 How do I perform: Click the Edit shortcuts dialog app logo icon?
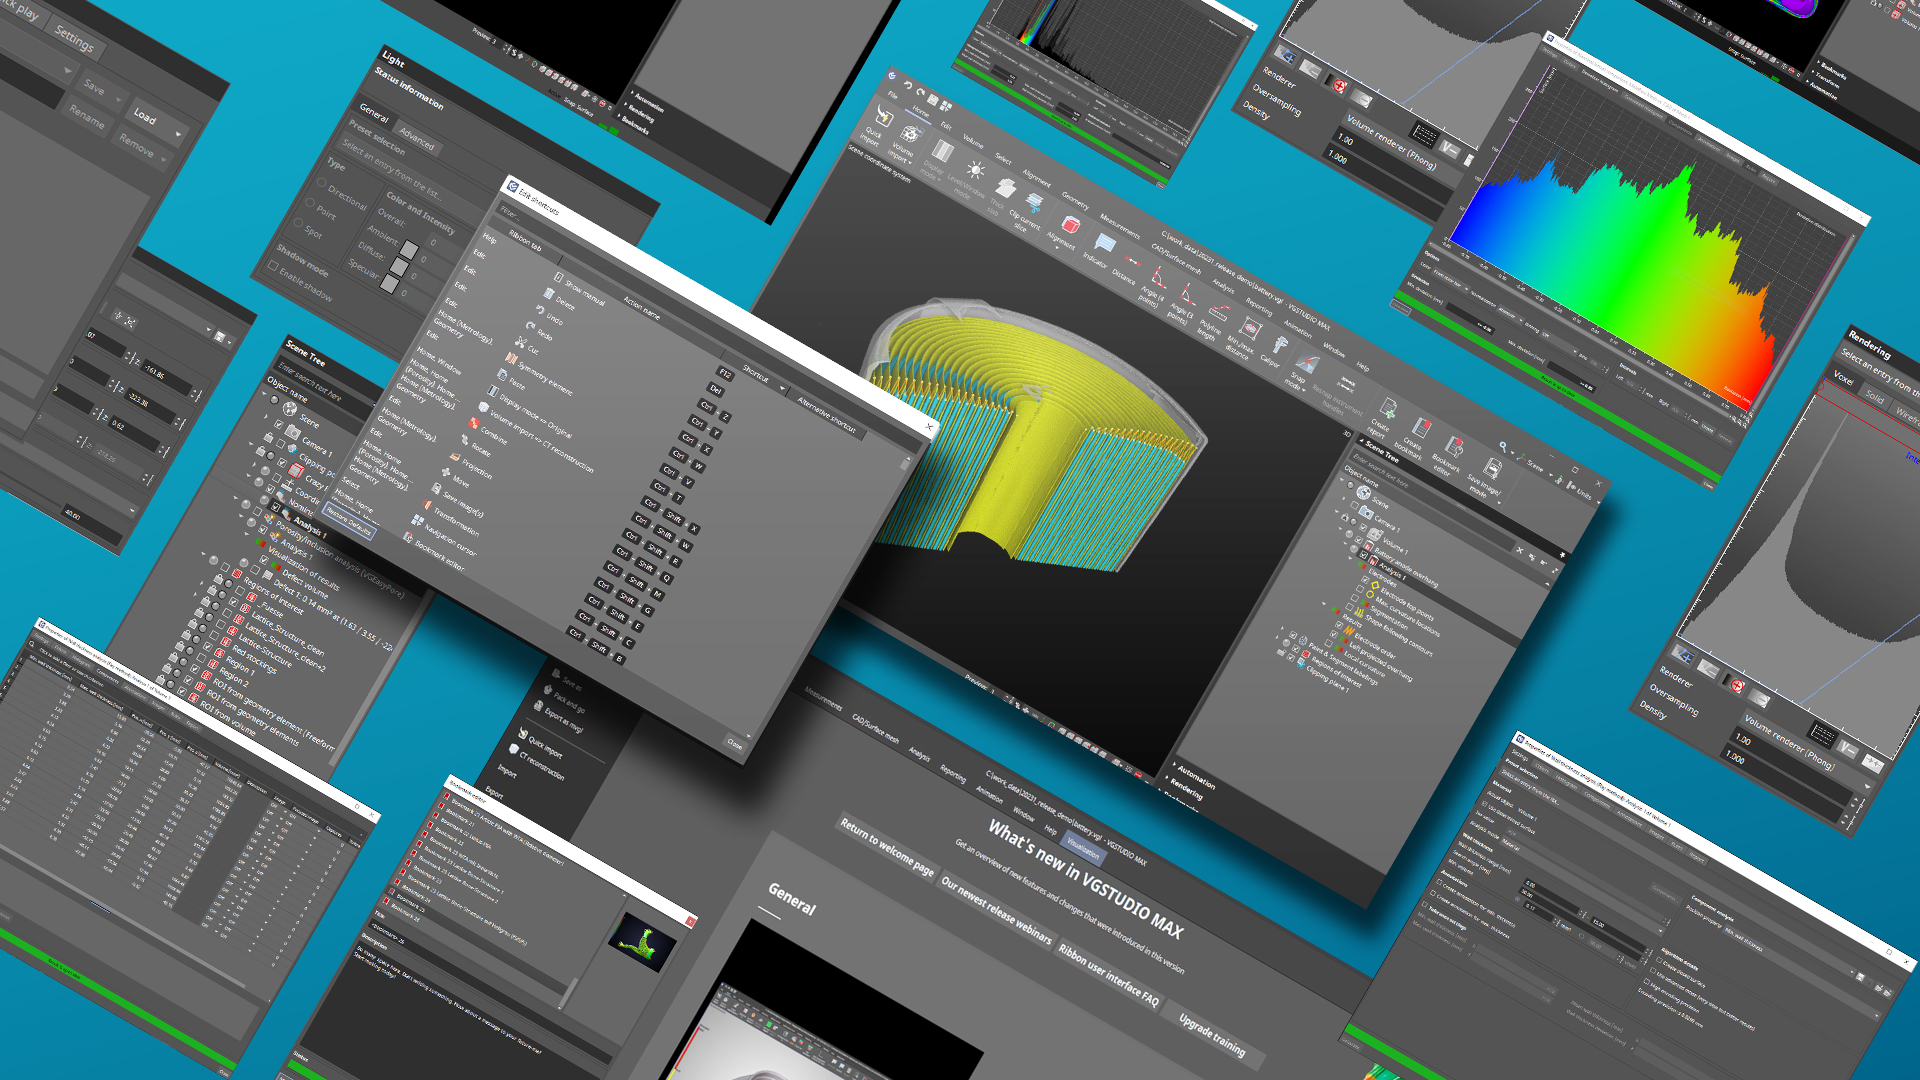pyautogui.click(x=512, y=187)
